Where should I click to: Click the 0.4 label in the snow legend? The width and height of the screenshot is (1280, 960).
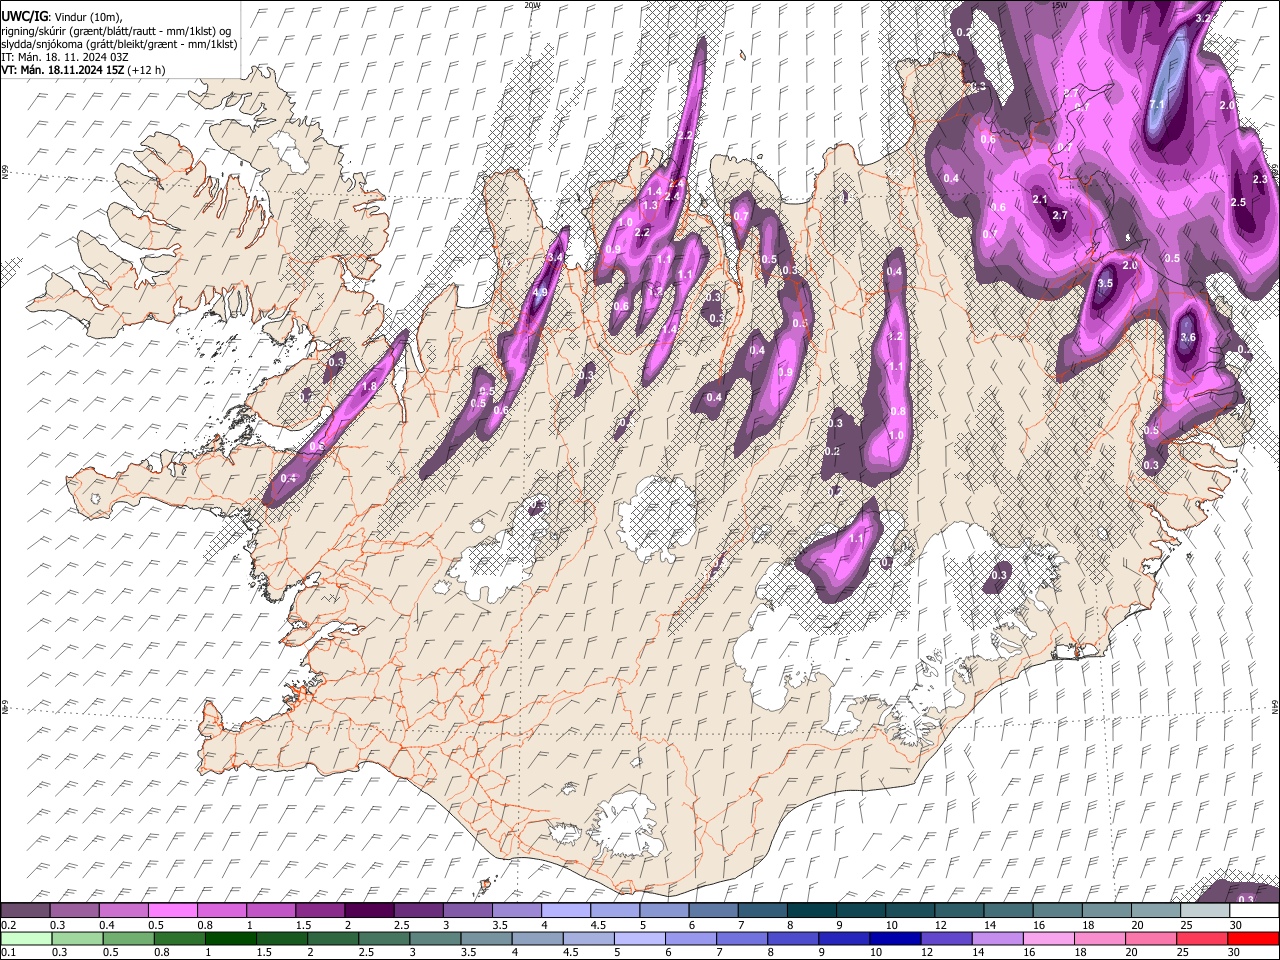tap(108, 925)
